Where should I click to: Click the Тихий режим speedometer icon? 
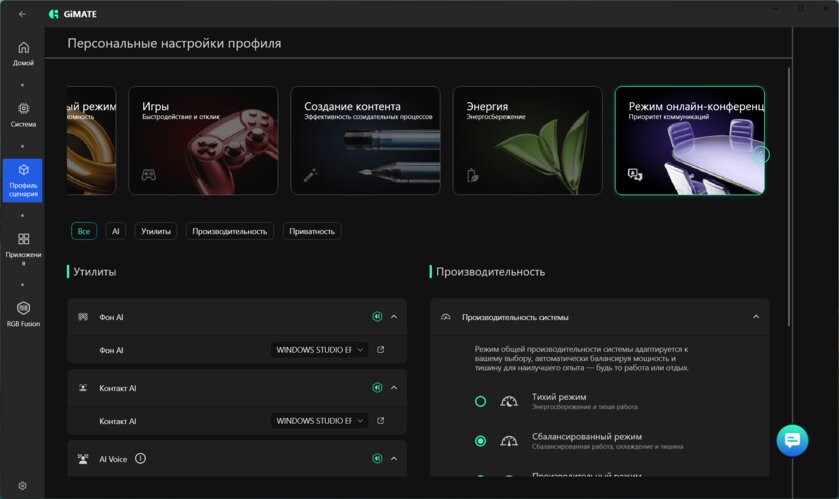(509, 401)
